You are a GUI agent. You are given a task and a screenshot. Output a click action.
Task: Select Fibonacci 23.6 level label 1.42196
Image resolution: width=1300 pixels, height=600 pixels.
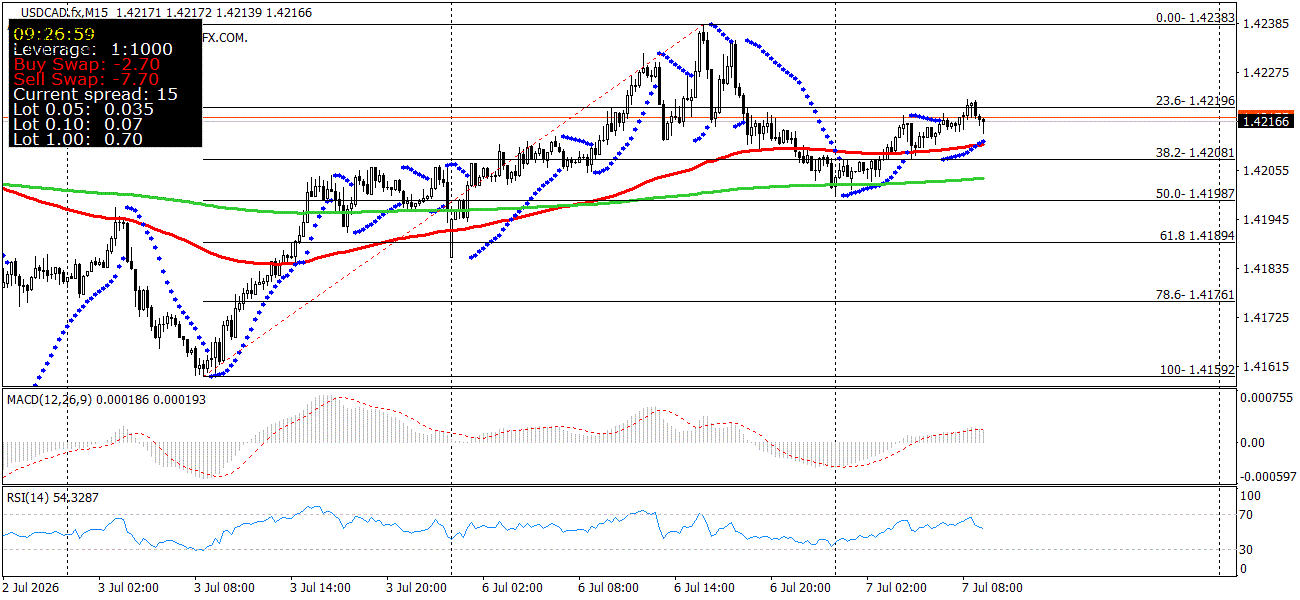[1195, 101]
